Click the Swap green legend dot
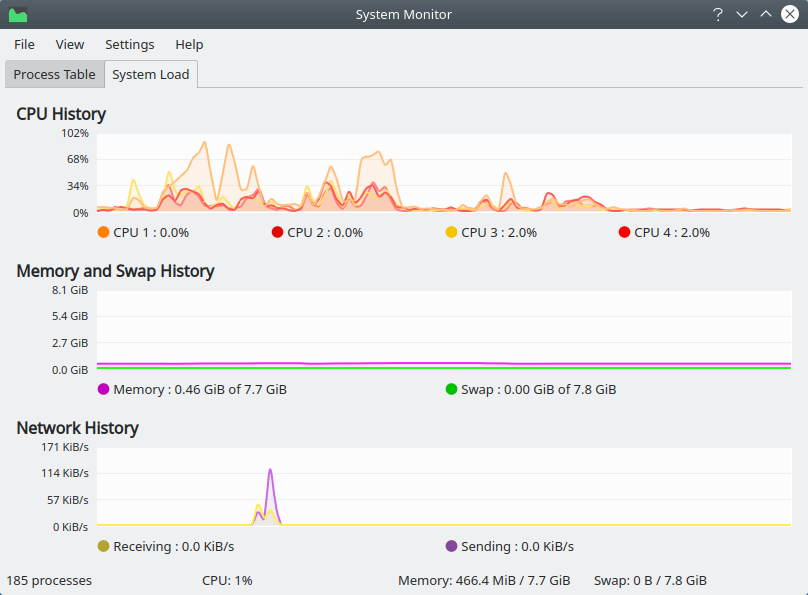Image resolution: width=808 pixels, height=595 pixels. click(451, 389)
